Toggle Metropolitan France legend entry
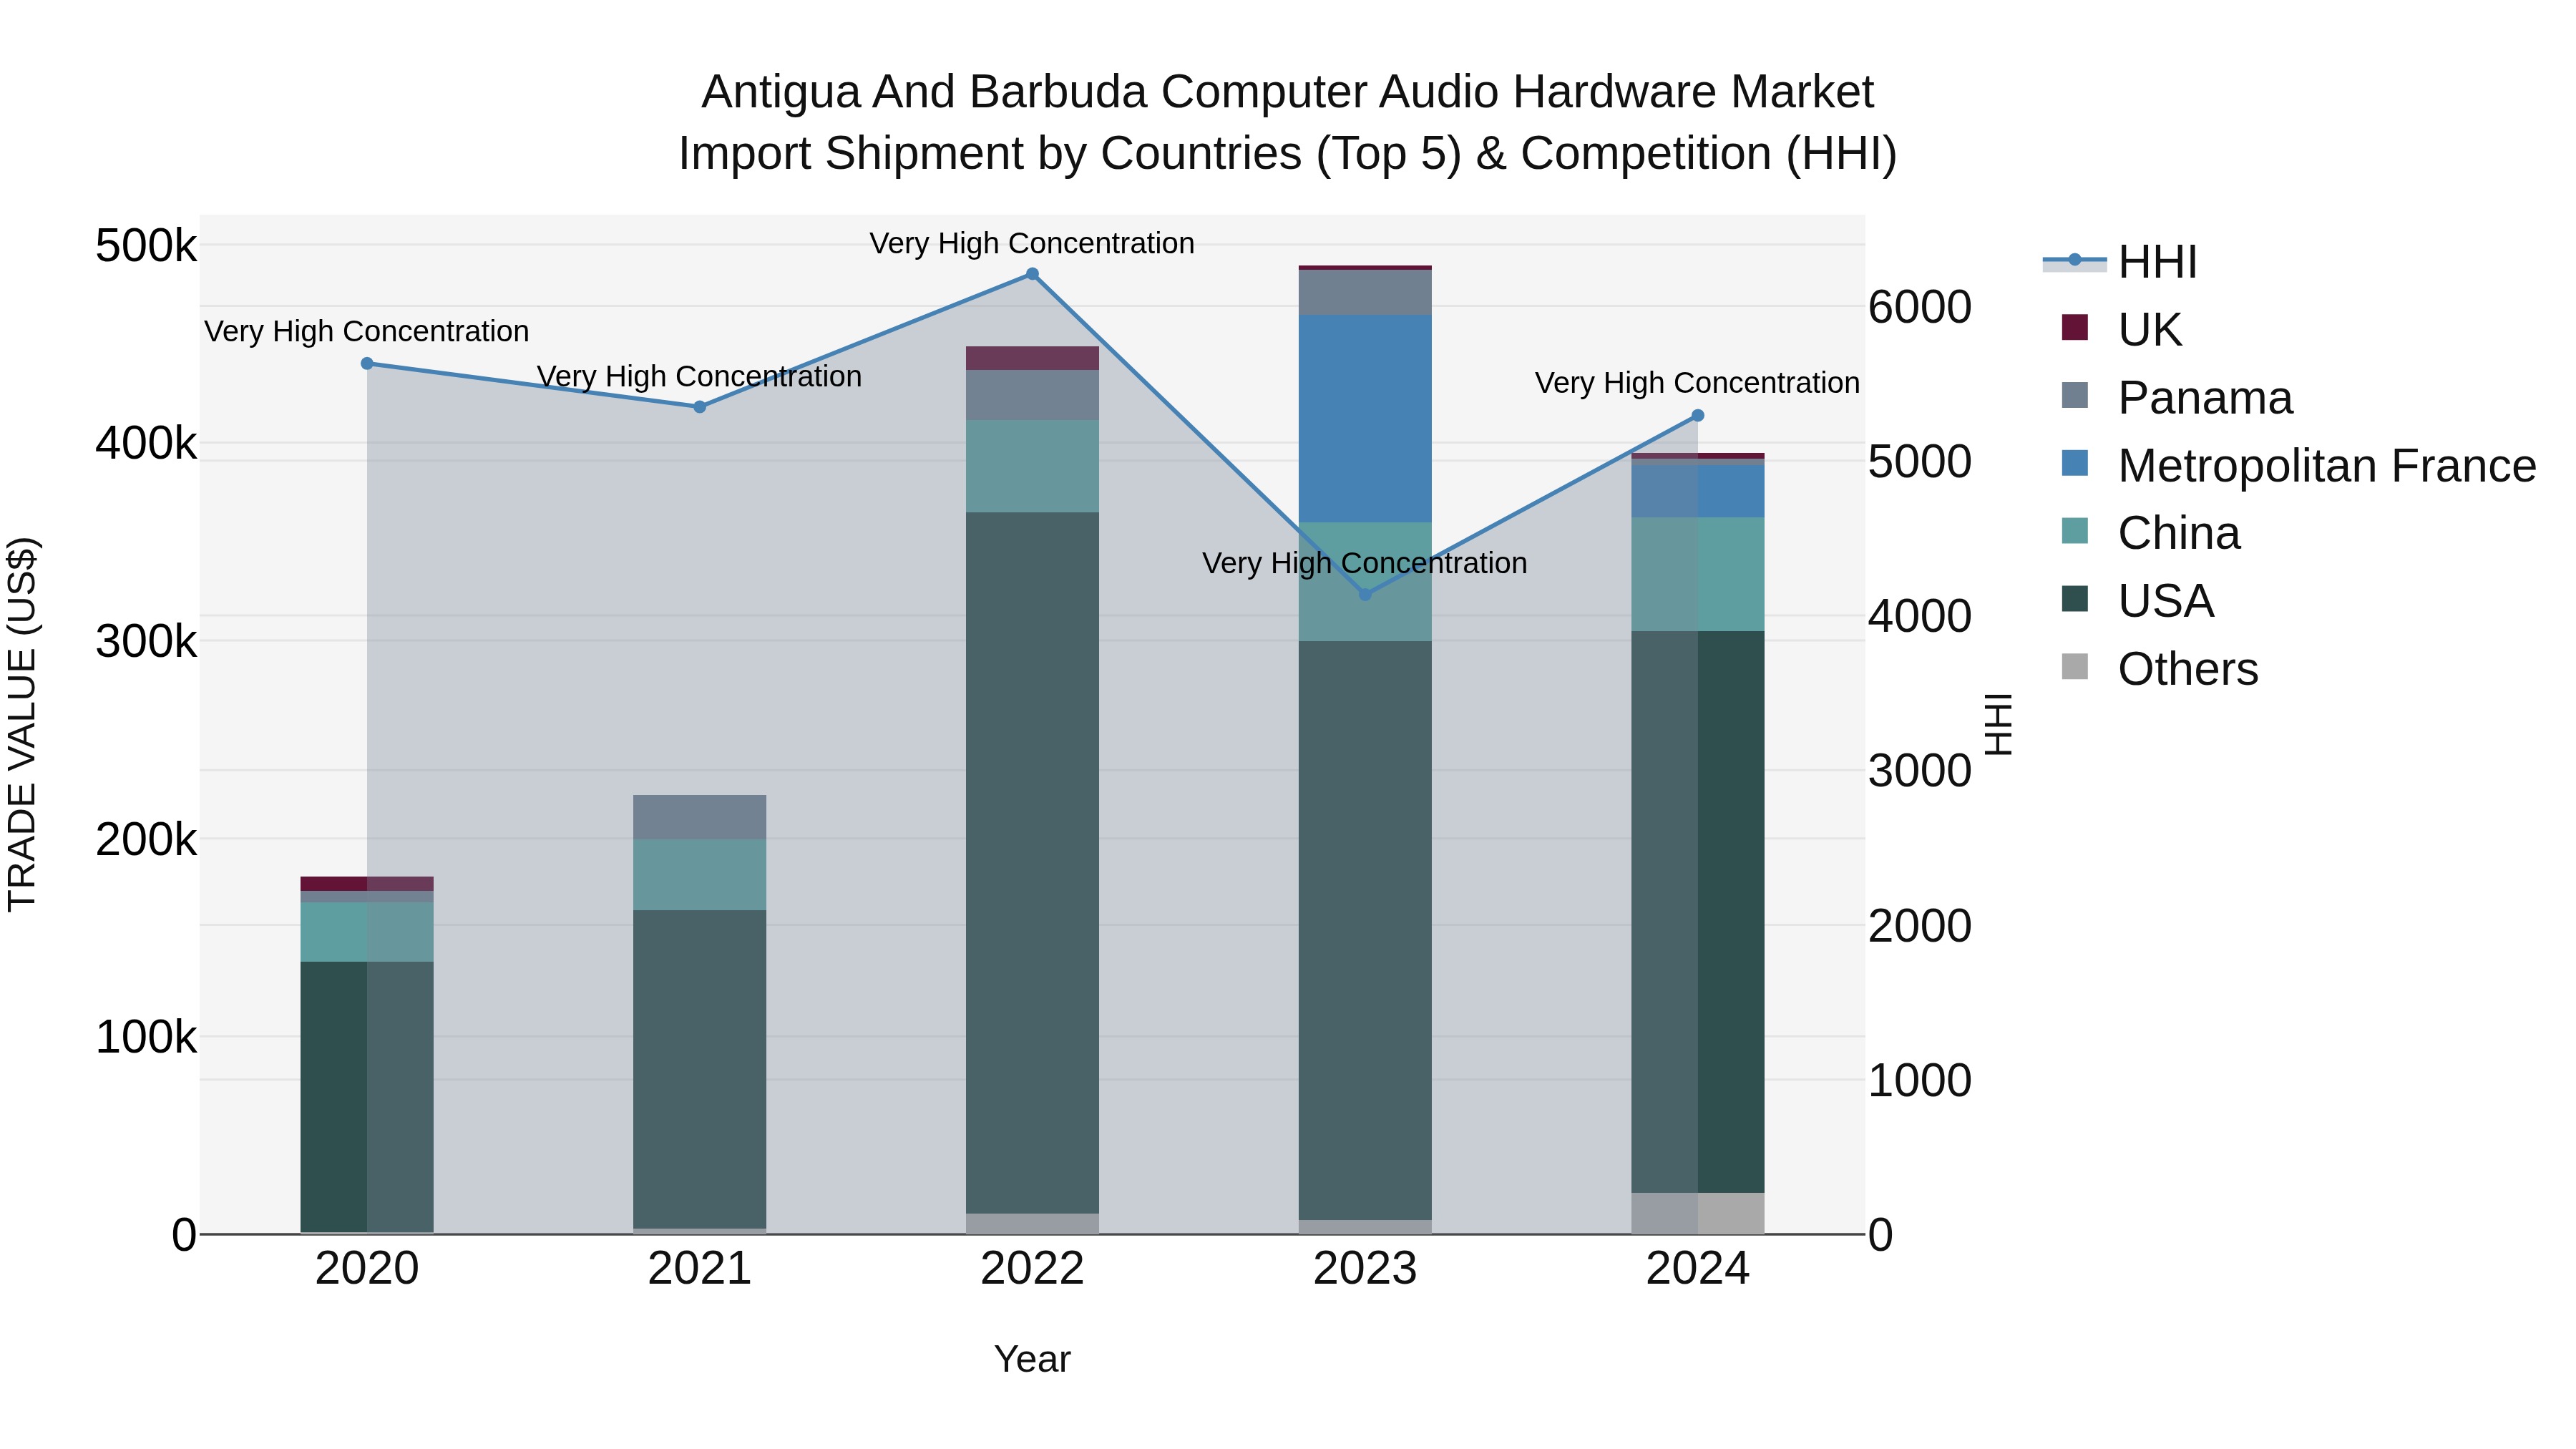2576x1449 pixels. [x=2298, y=465]
